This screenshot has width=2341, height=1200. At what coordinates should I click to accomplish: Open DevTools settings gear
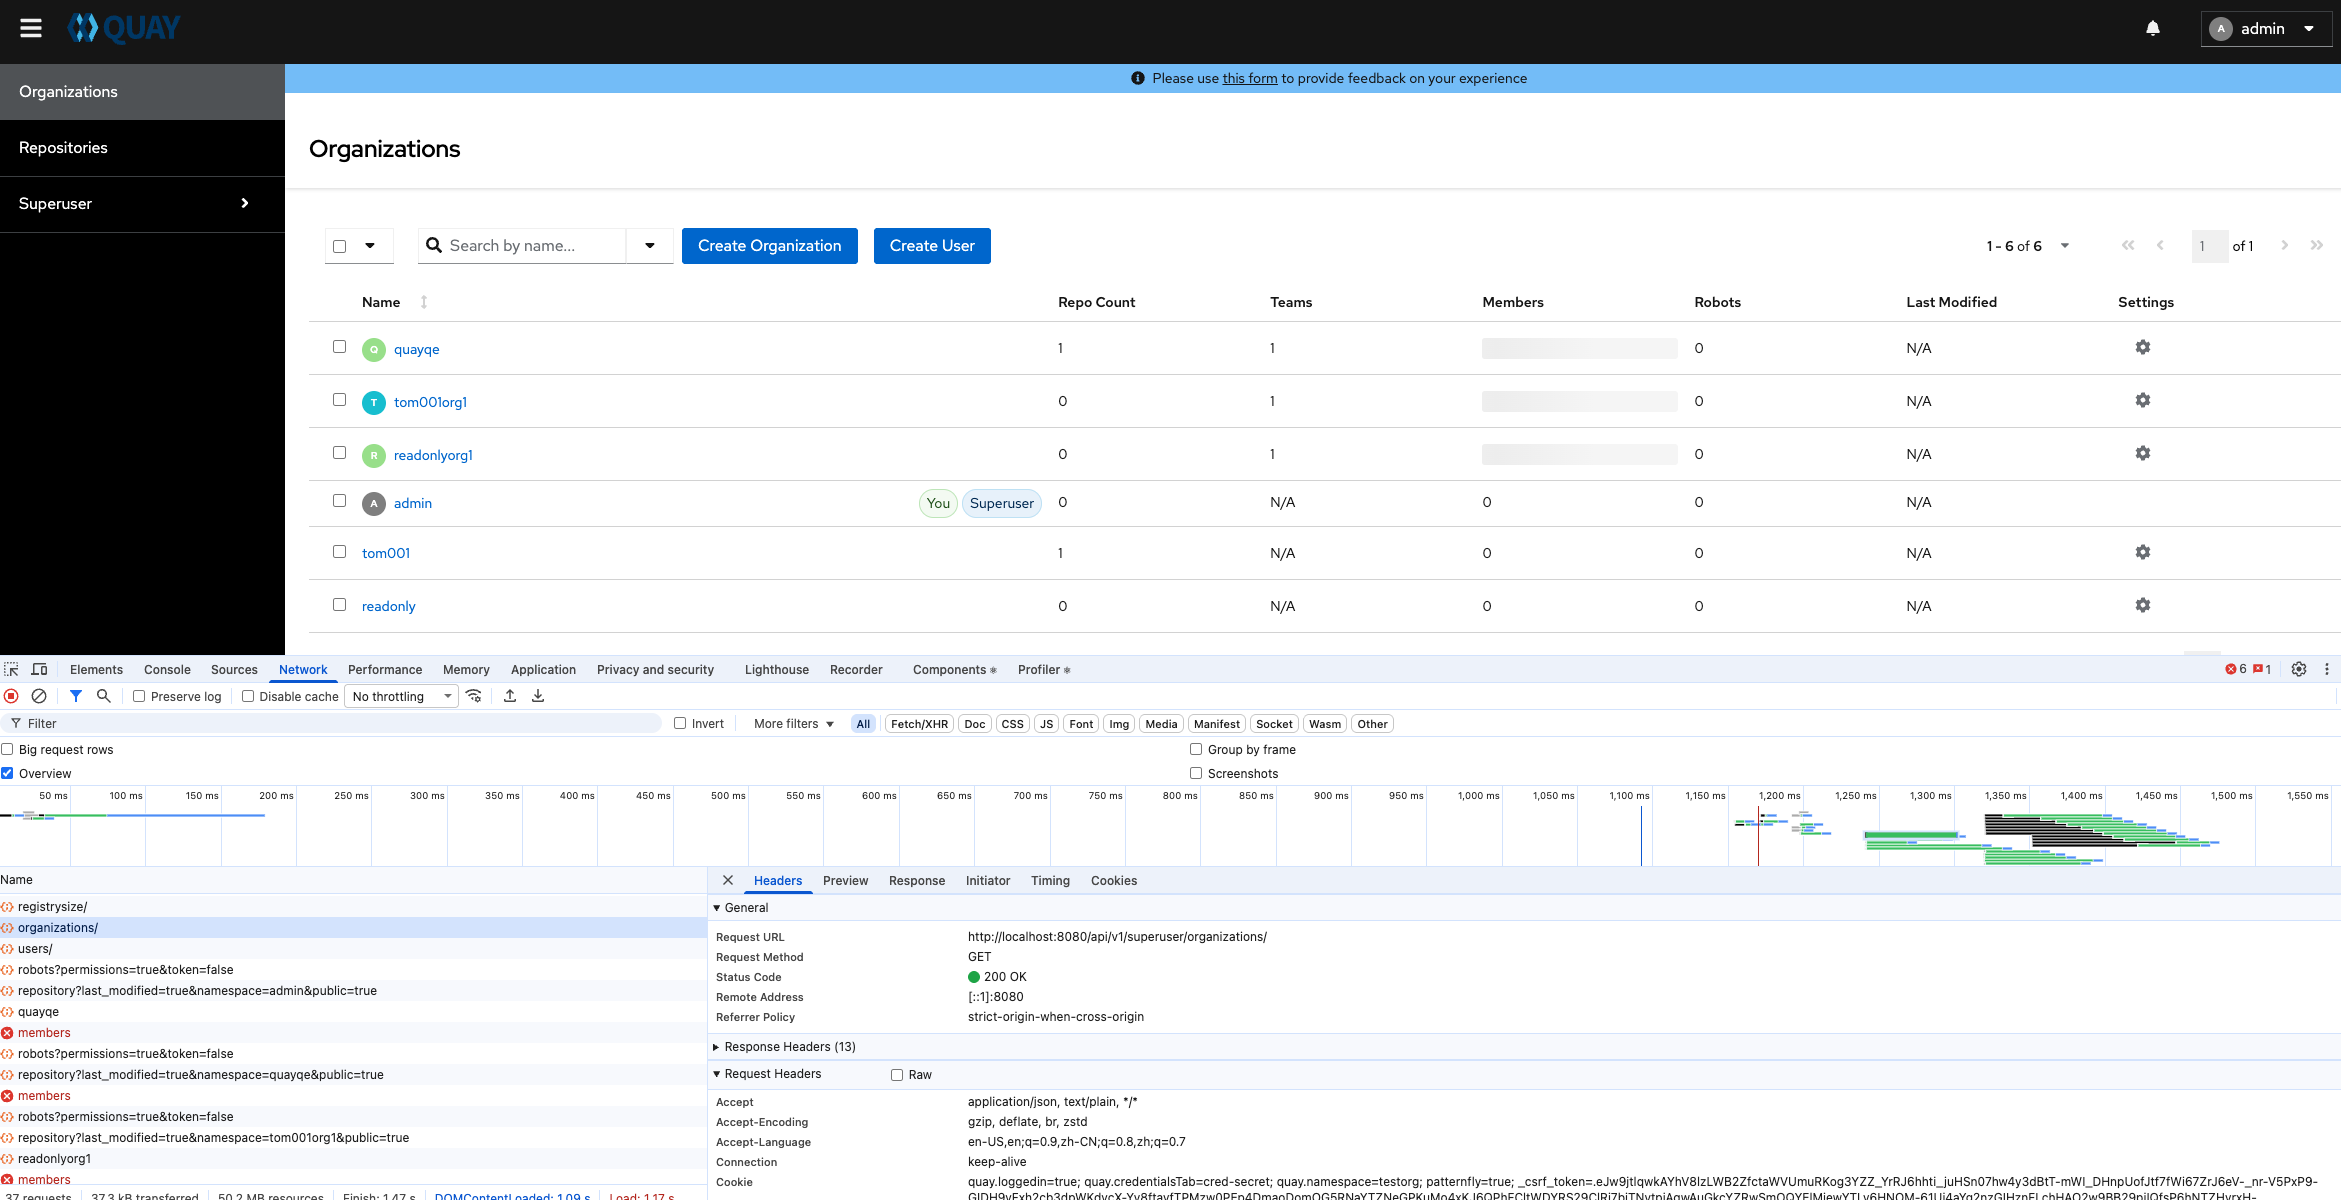point(2299,669)
